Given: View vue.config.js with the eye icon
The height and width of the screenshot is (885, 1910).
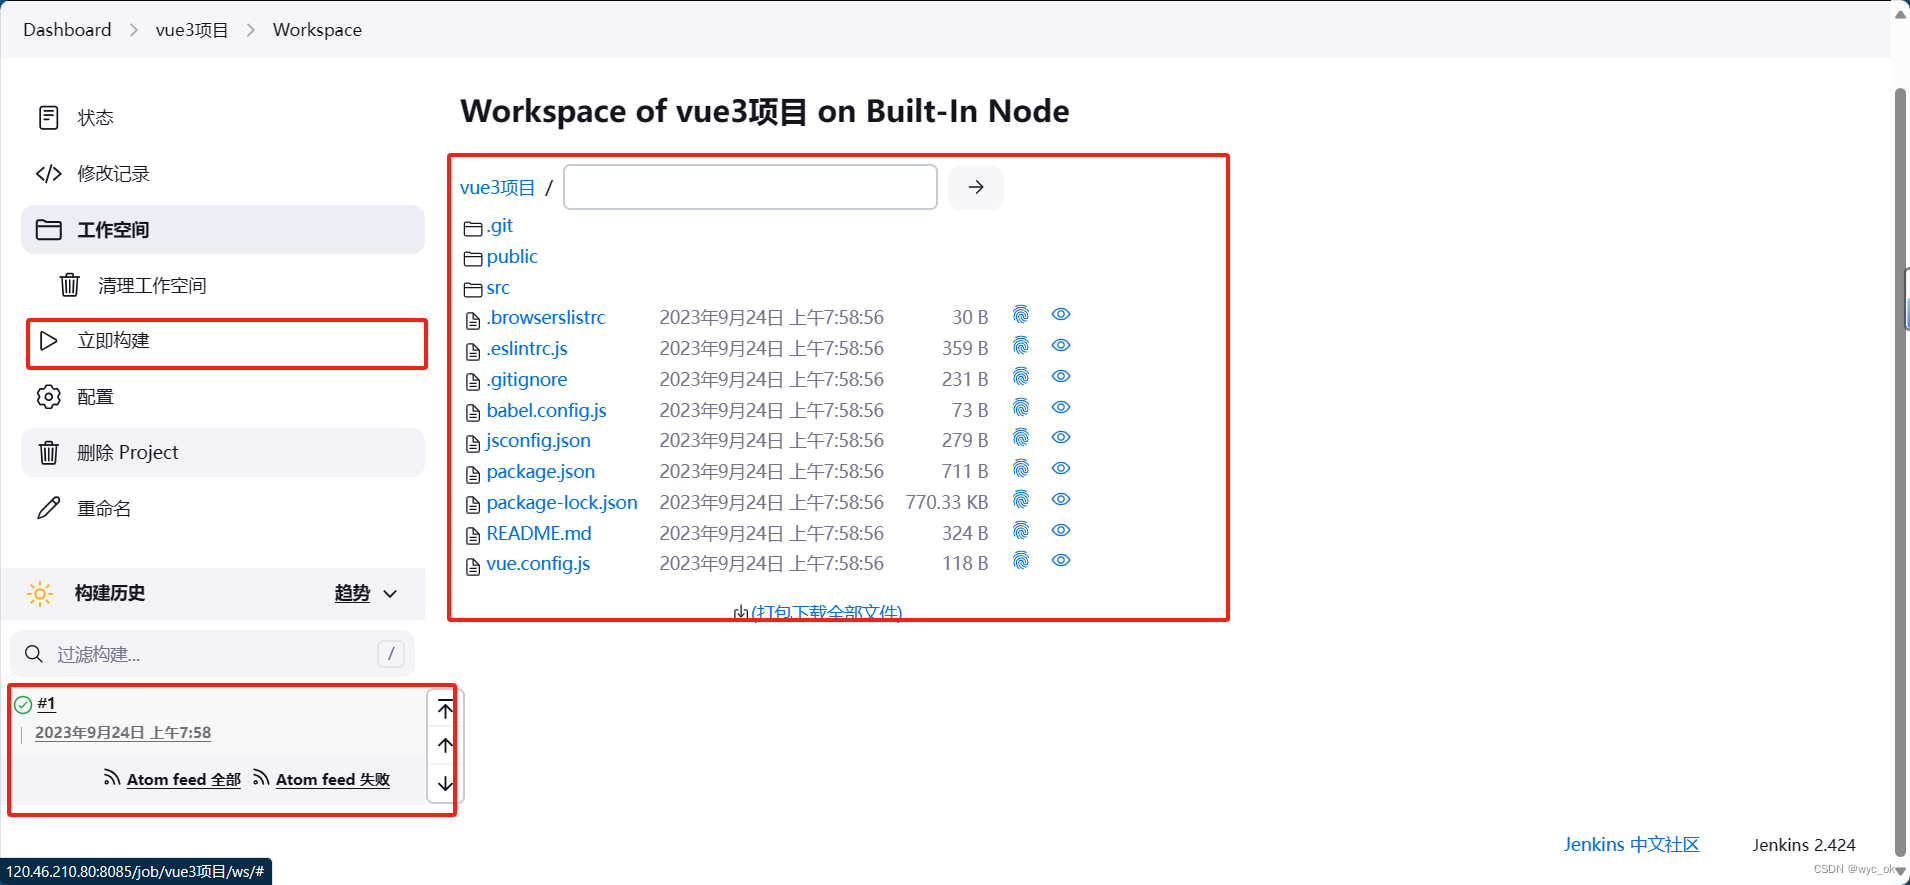Looking at the screenshot, I should pyautogui.click(x=1061, y=561).
